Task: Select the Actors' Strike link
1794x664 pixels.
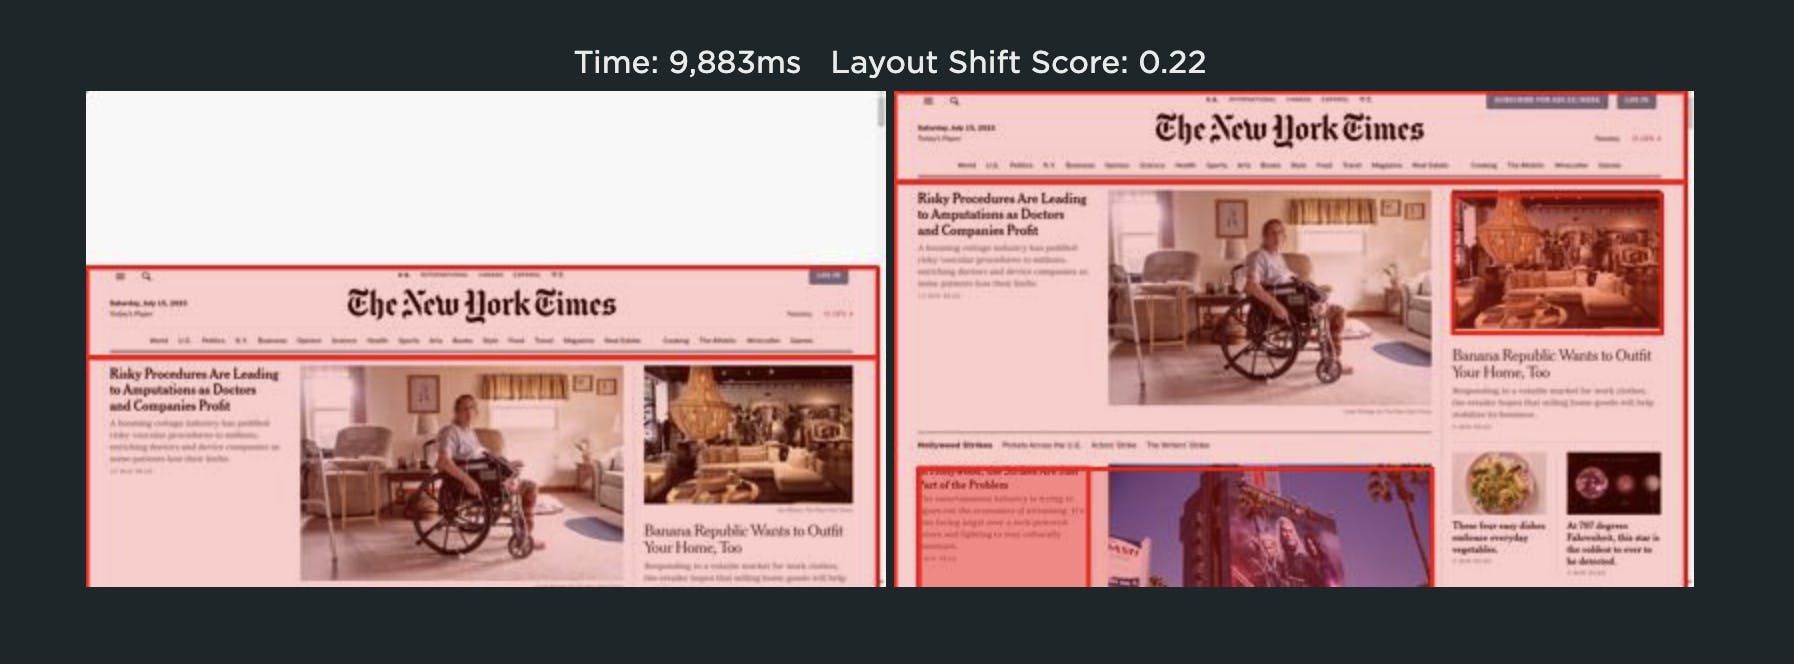Action: [x=1113, y=444]
